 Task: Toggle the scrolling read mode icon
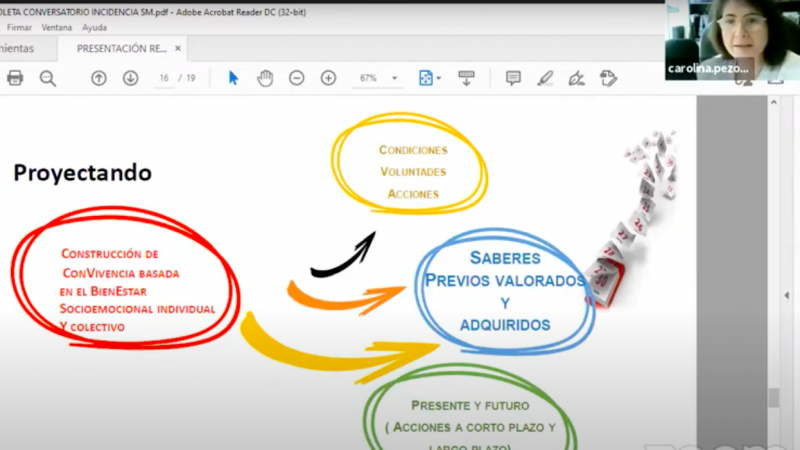(466, 78)
